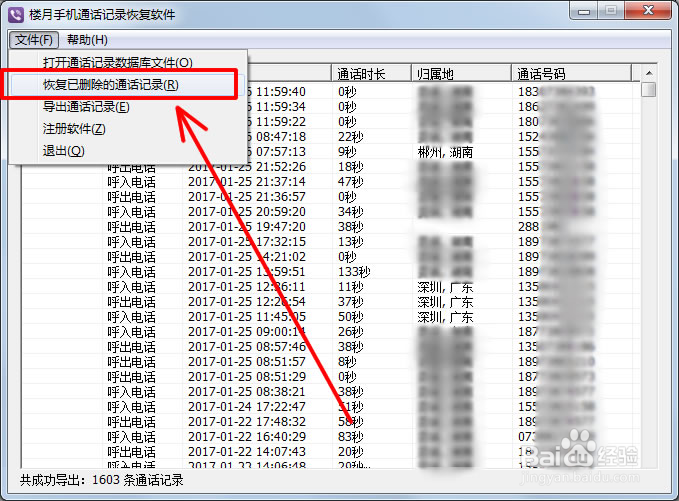Image resolution: width=679 pixels, height=501 pixels.
Task: Select row with time 2017-01-25 21:52:26
Action: [331, 167]
